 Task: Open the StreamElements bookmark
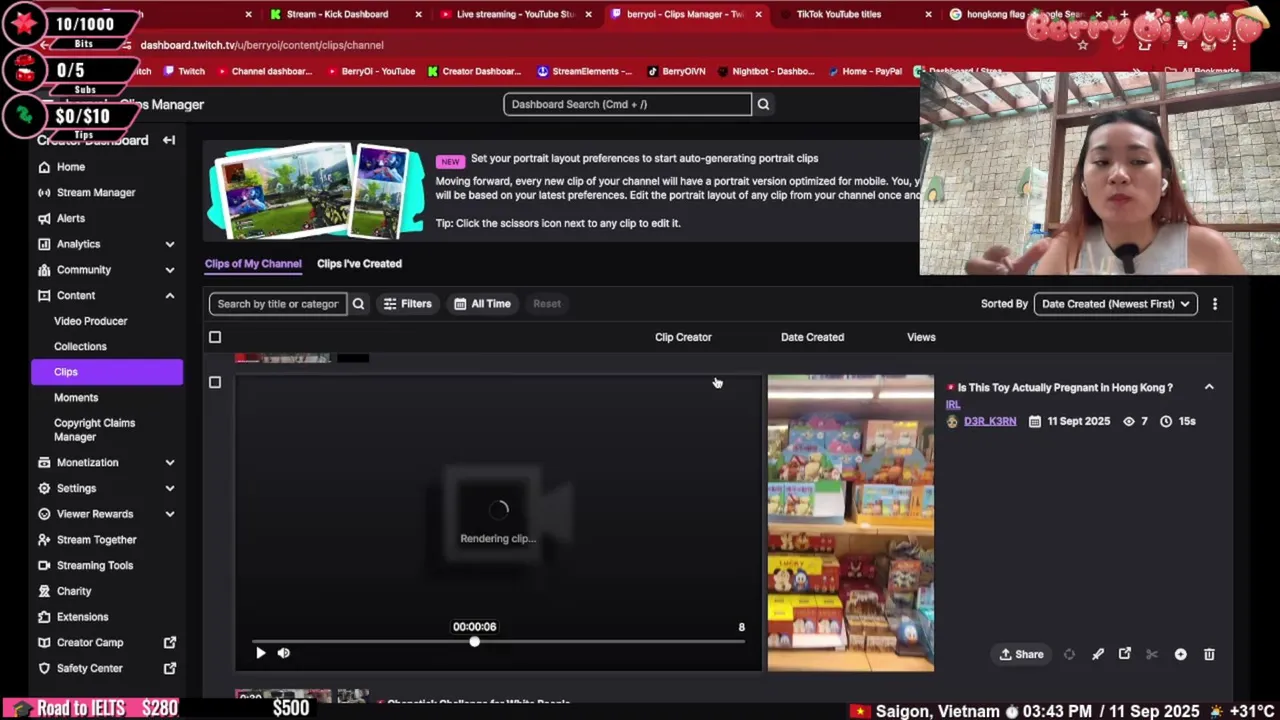click(584, 71)
